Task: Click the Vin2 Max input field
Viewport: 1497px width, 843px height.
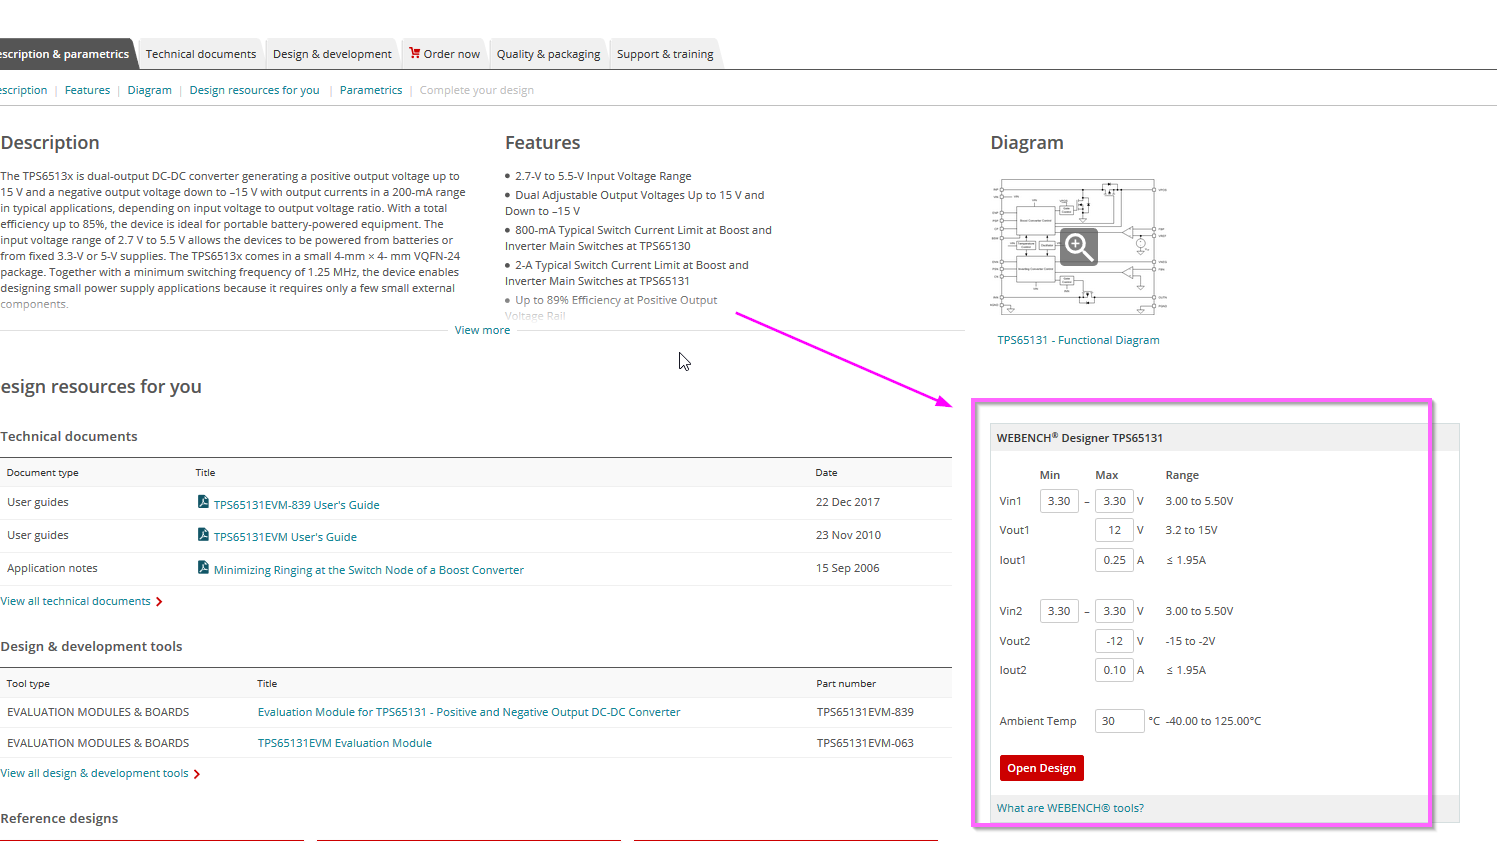Action: click(x=1114, y=611)
